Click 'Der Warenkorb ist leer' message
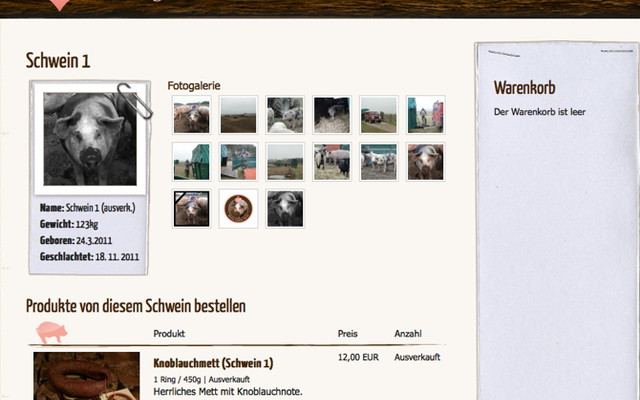Screen dimensions: 640x400 coord(540,112)
